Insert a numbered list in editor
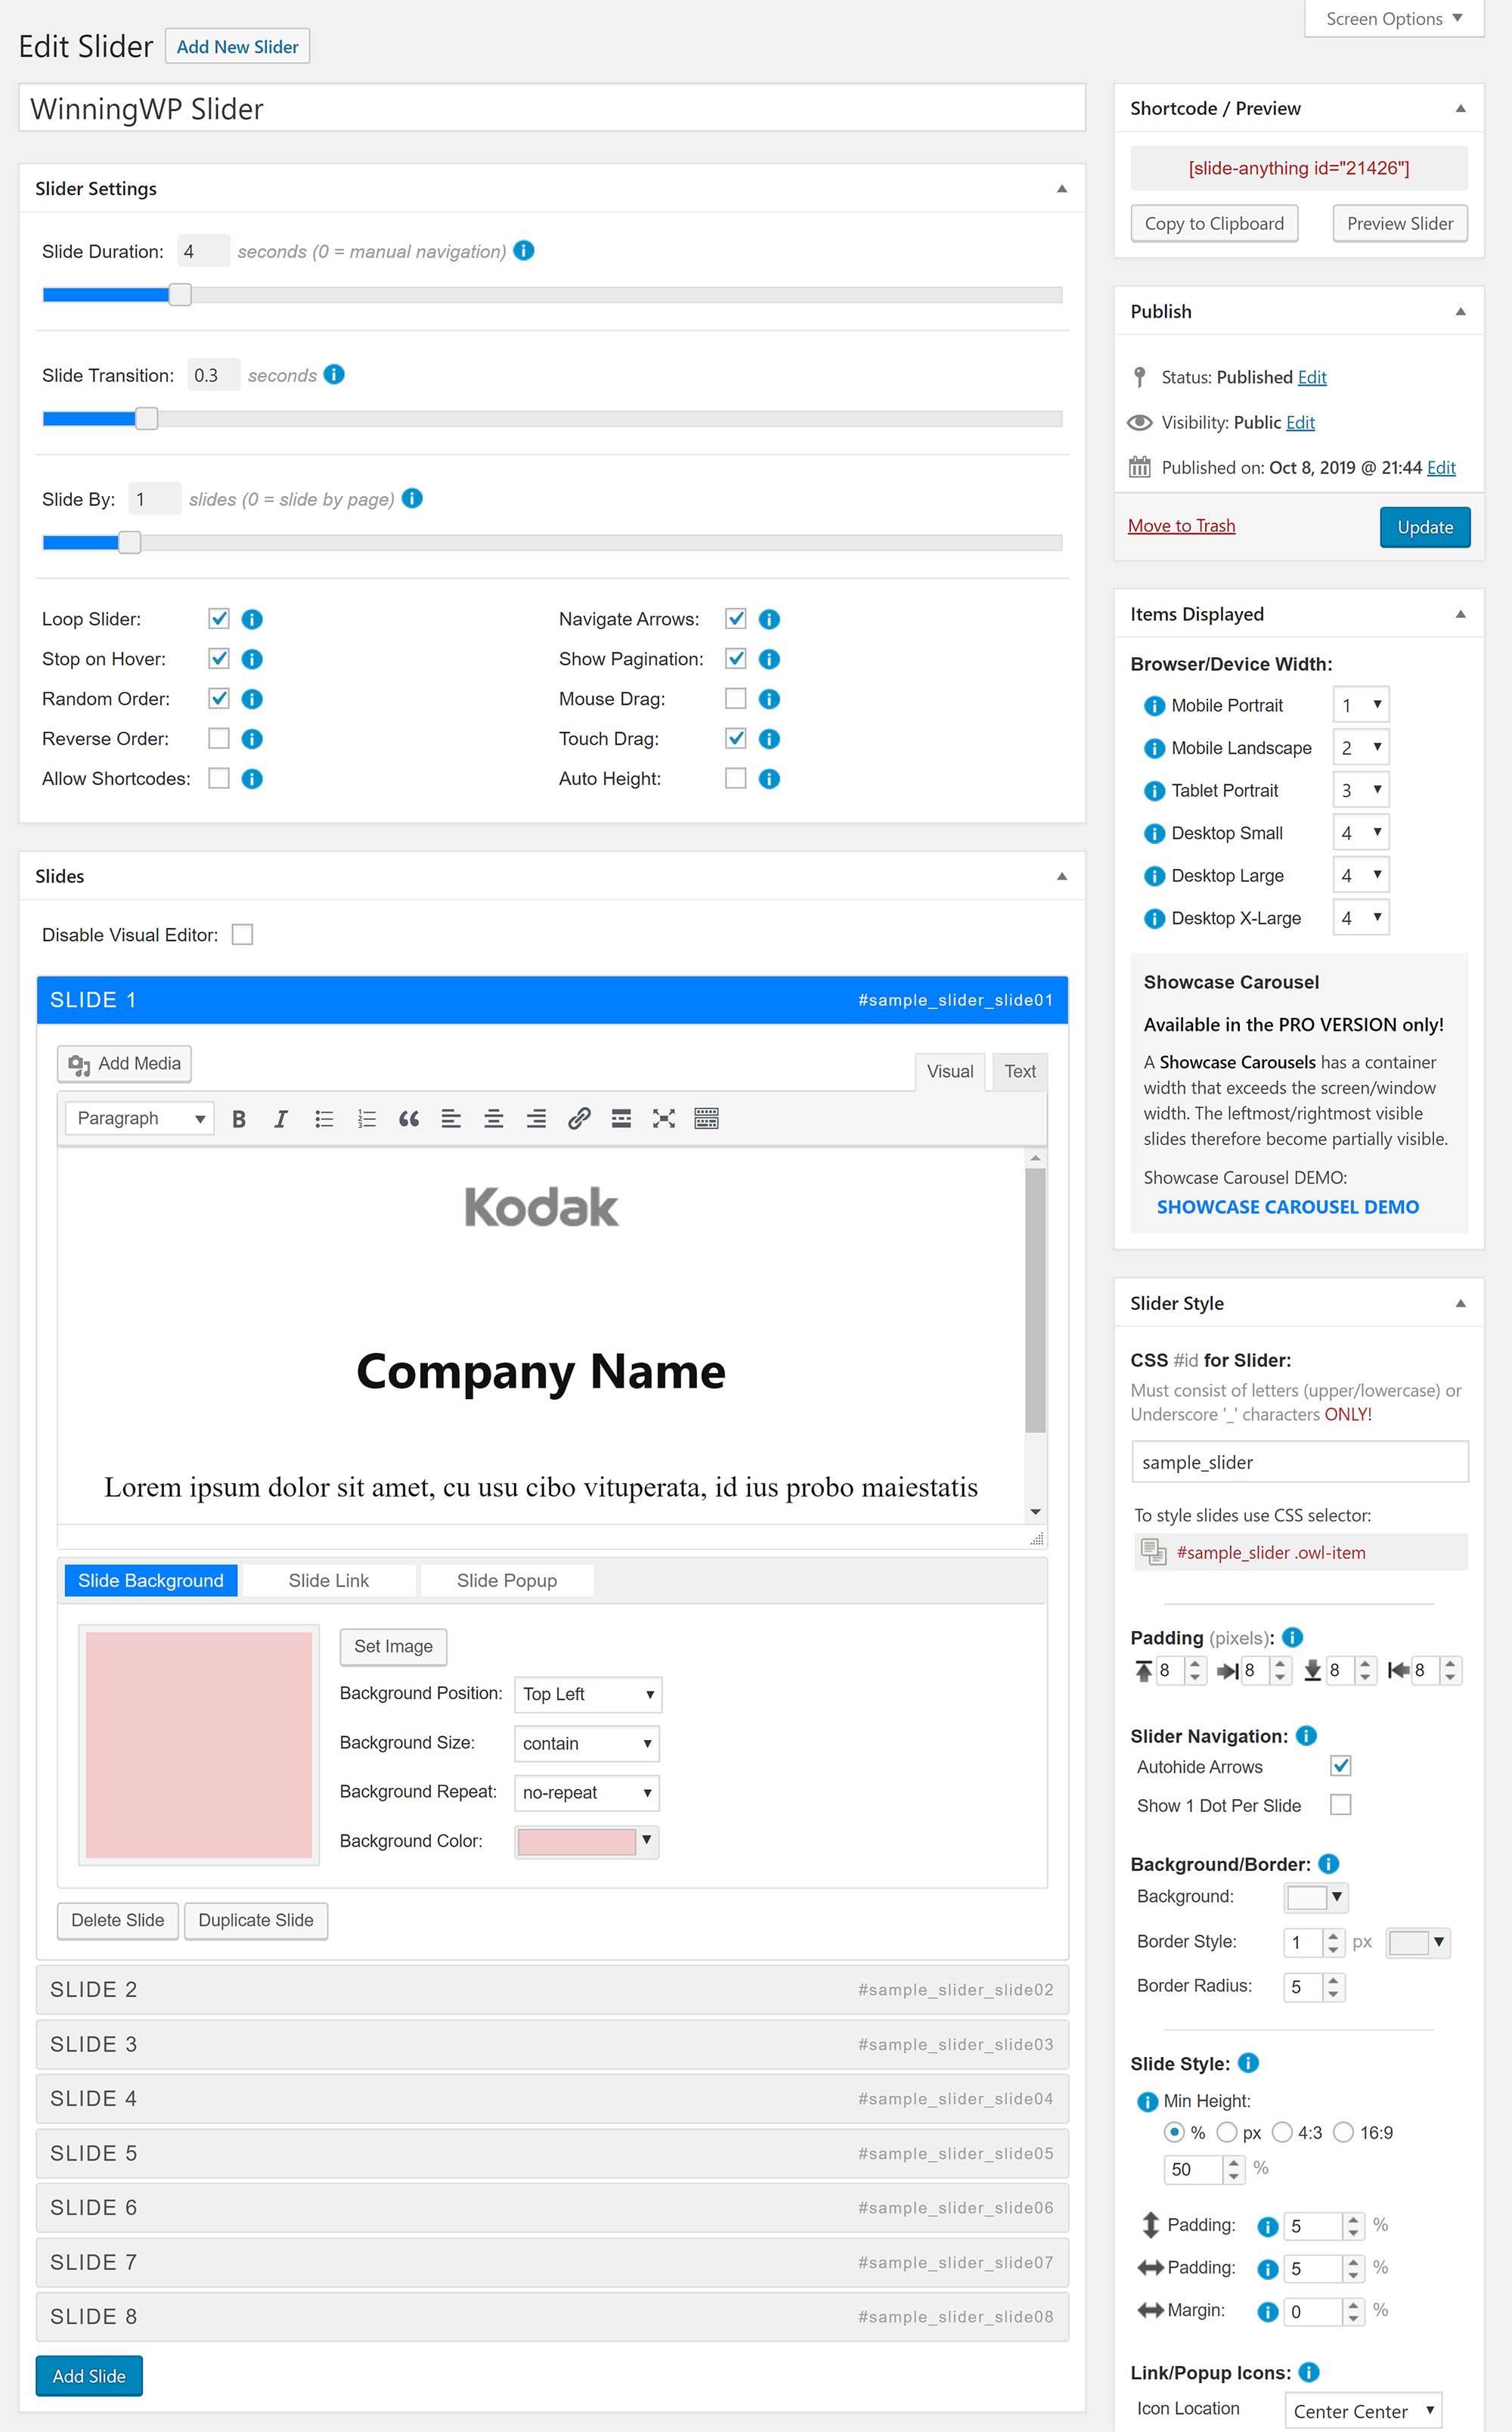Screen dimensions: 1512x2432 point(366,1119)
